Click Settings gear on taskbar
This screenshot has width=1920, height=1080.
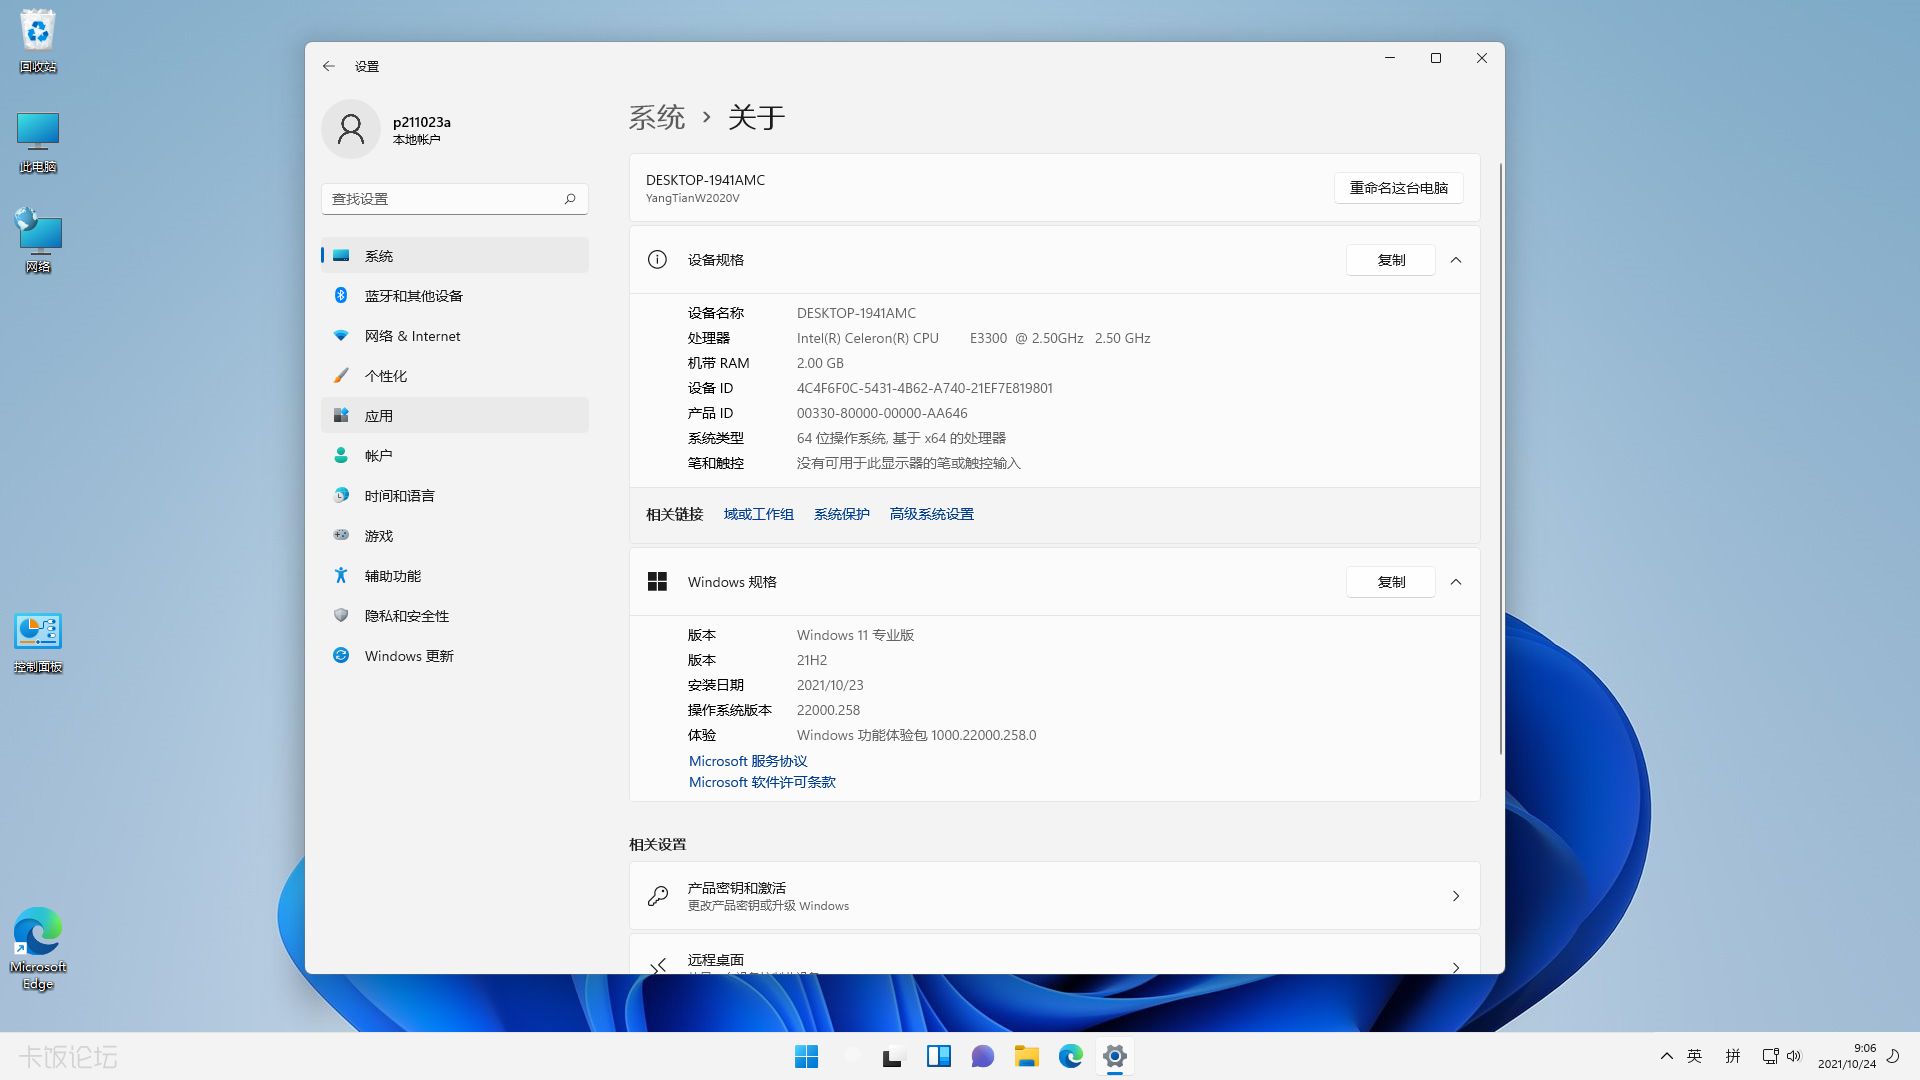tap(1115, 1056)
